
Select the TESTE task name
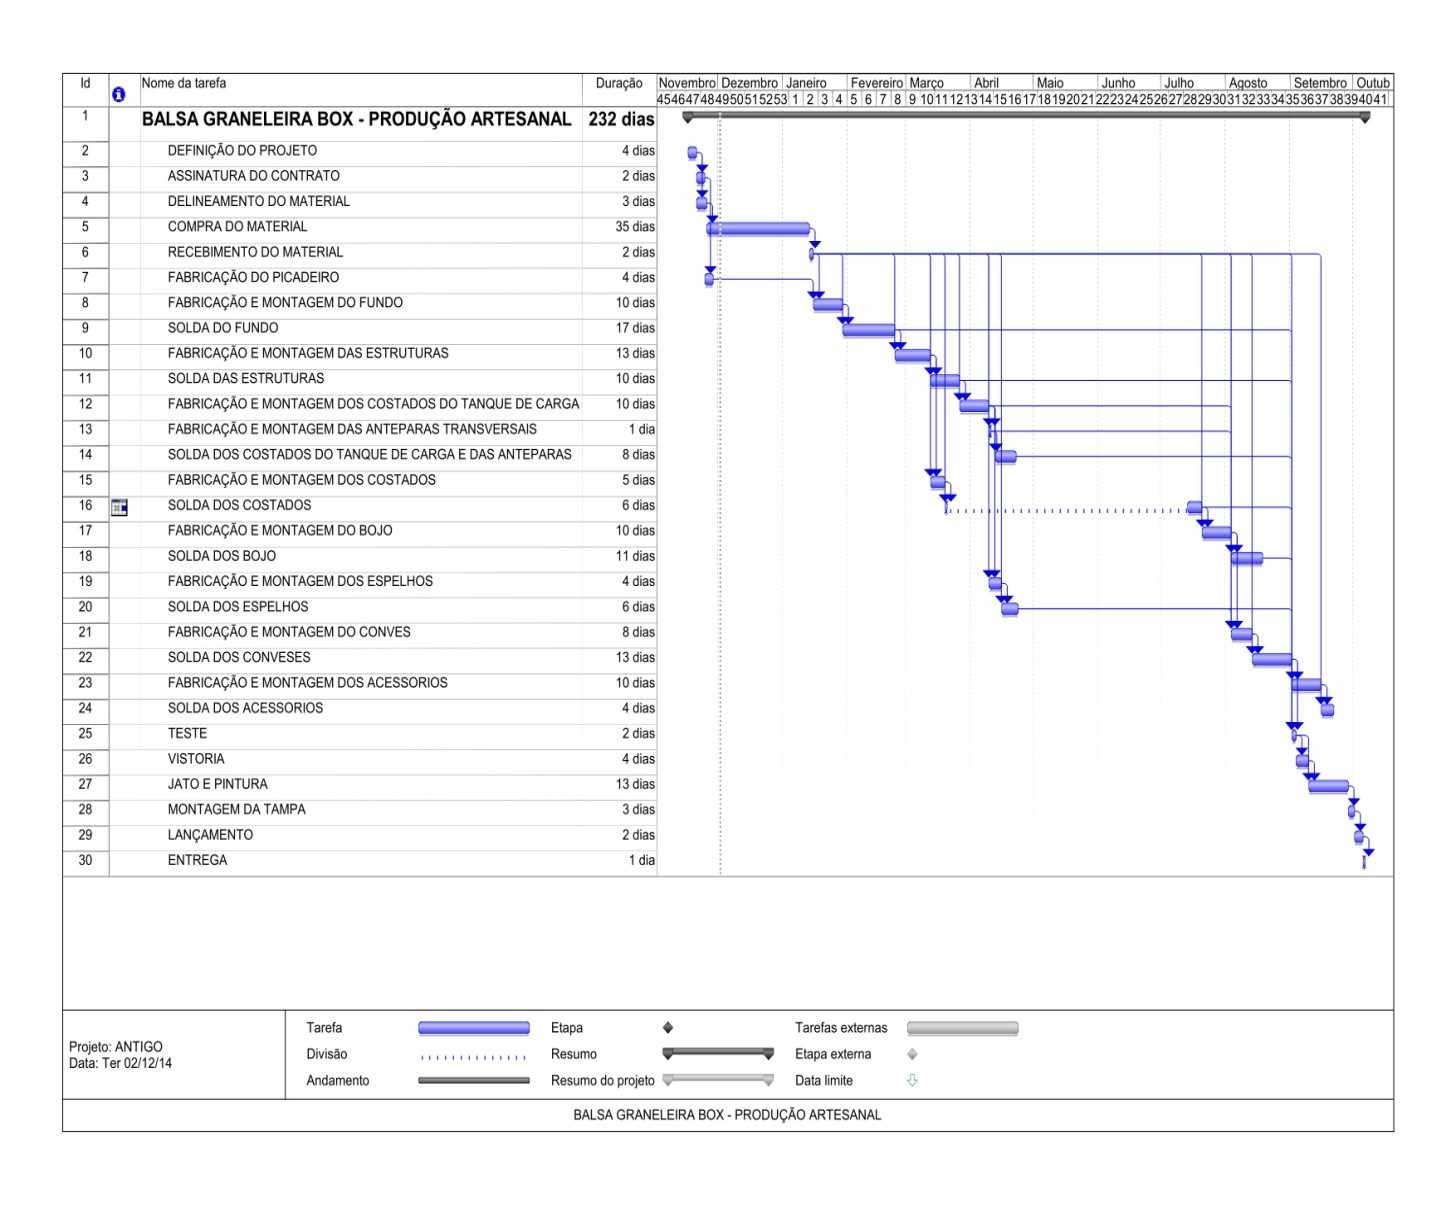(187, 733)
